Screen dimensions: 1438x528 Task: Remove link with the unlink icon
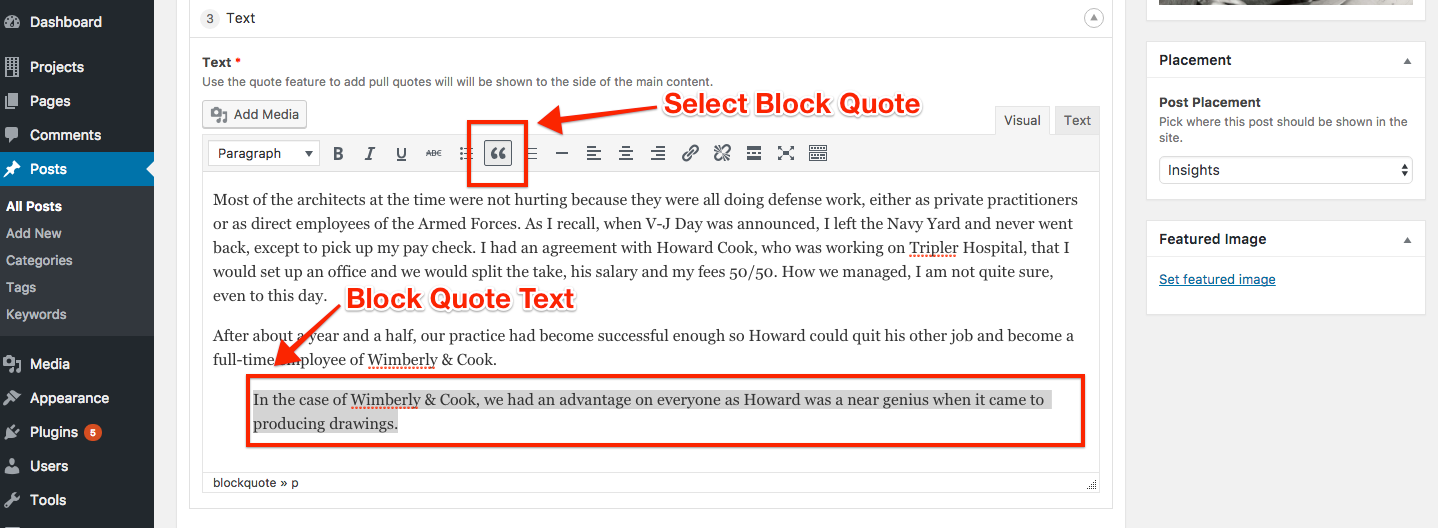(722, 154)
